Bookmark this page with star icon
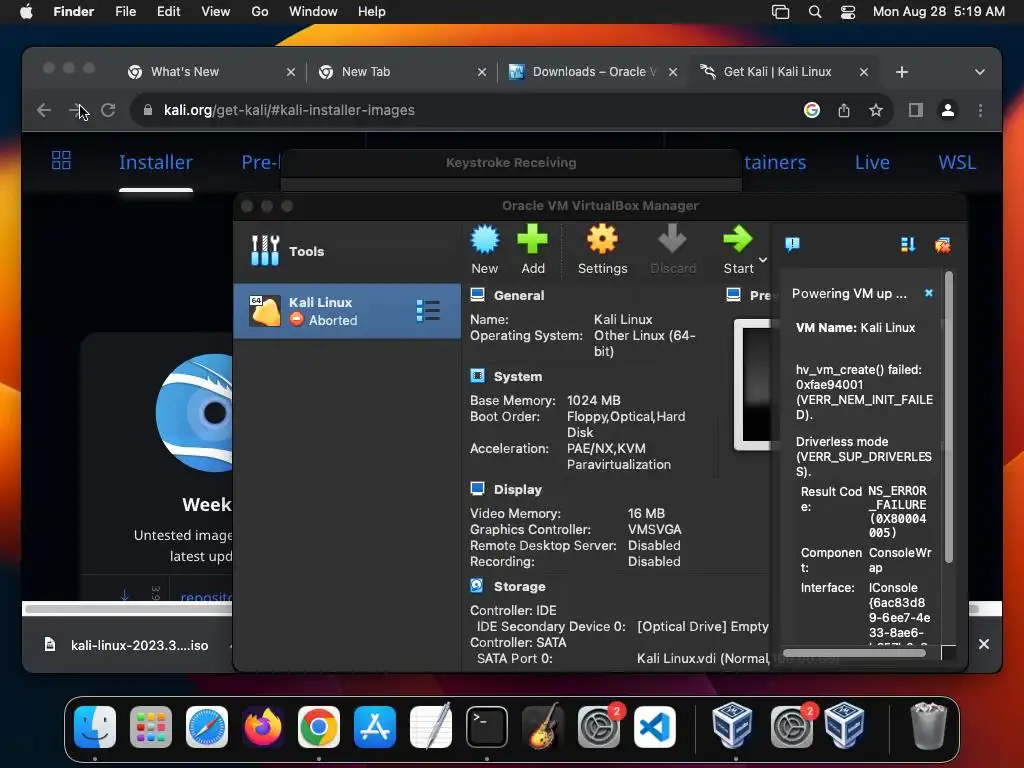This screenshot has width=1024, height=768. tap(876, 110)
